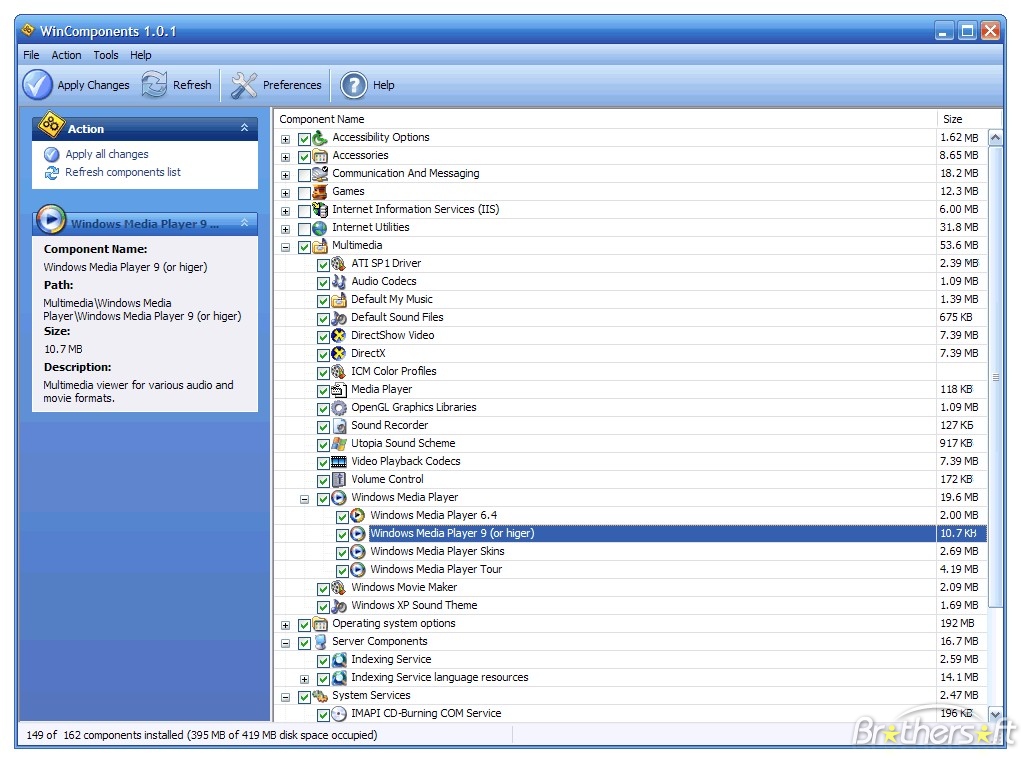Click the Internet Utilities globe icon
The width and height of the screenshot is (1021, 763).
(x=320, y=228)
